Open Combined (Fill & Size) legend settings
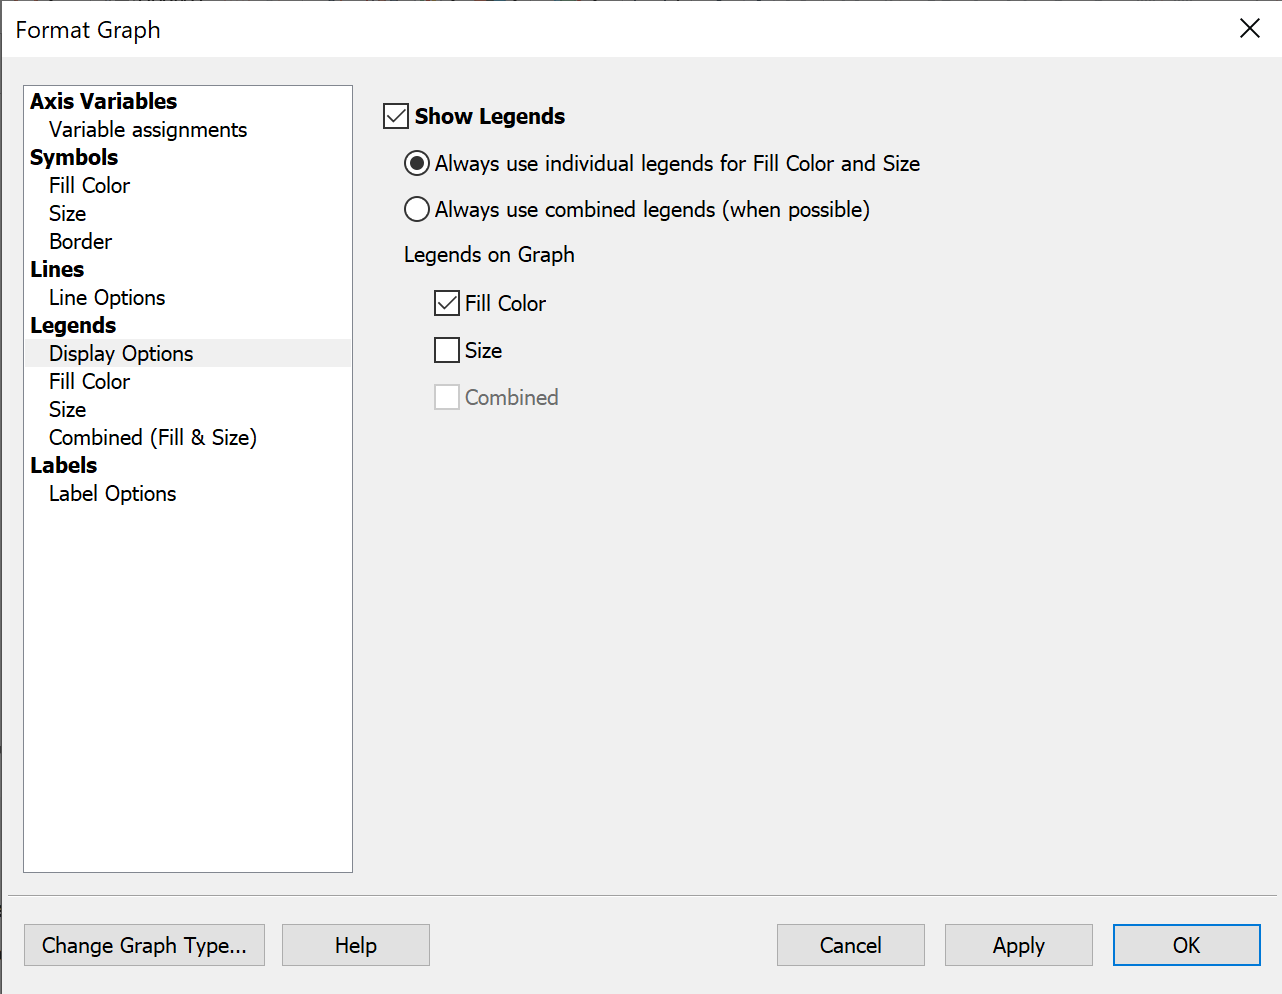Screen dimensions: 1282x994 [x=152, y=437]
